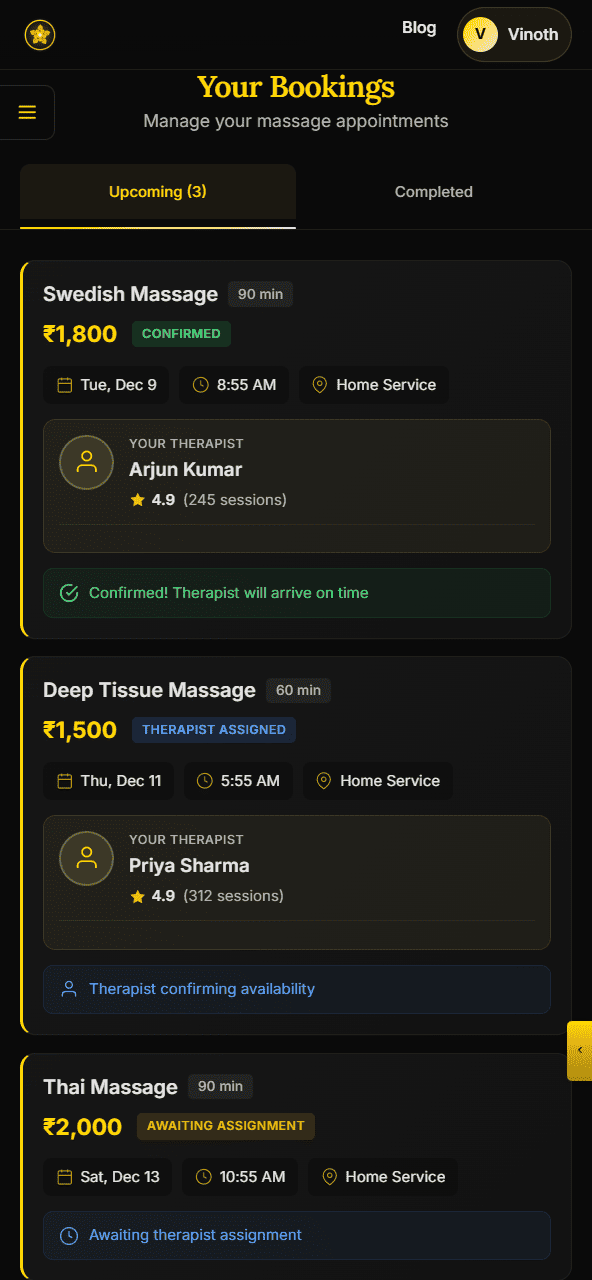Switch to the Completed tab
Screen dimensions: 592x1280
tap(434, 192)
